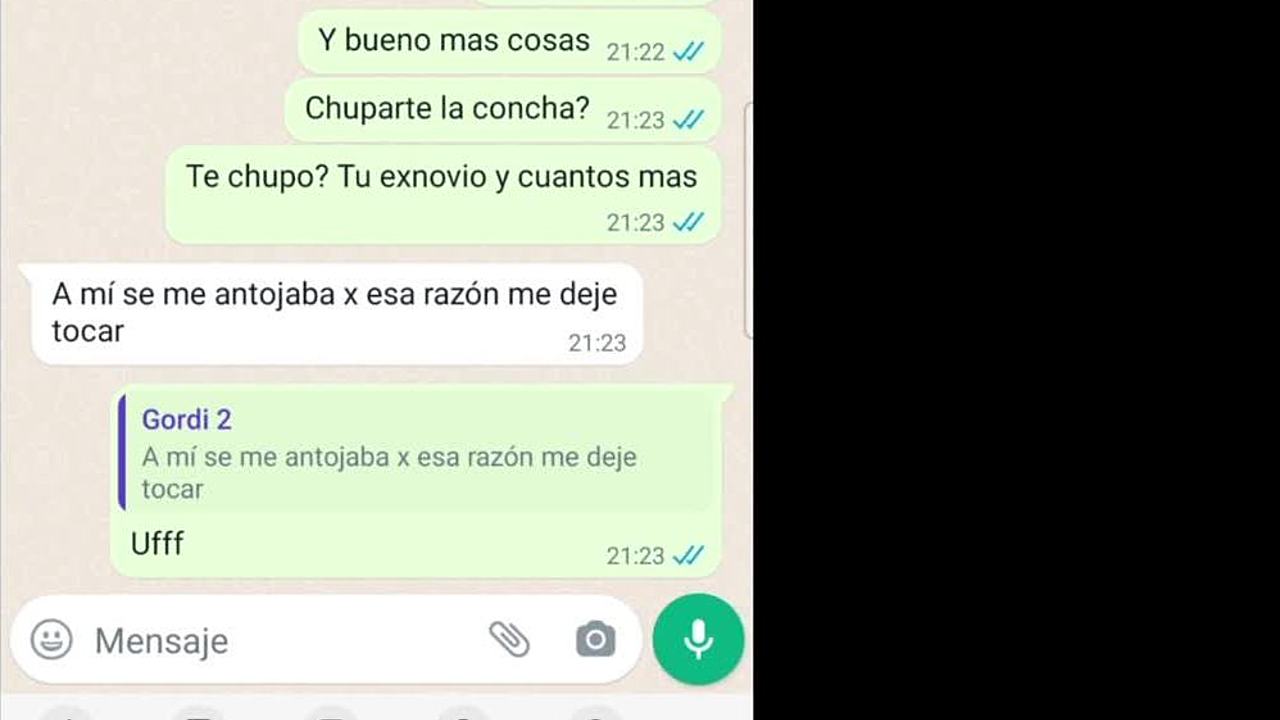Select the Gordi 2 contact name
Viewport: 1280px width, 720px height.
pyautogui.click(x=187, y=419)
